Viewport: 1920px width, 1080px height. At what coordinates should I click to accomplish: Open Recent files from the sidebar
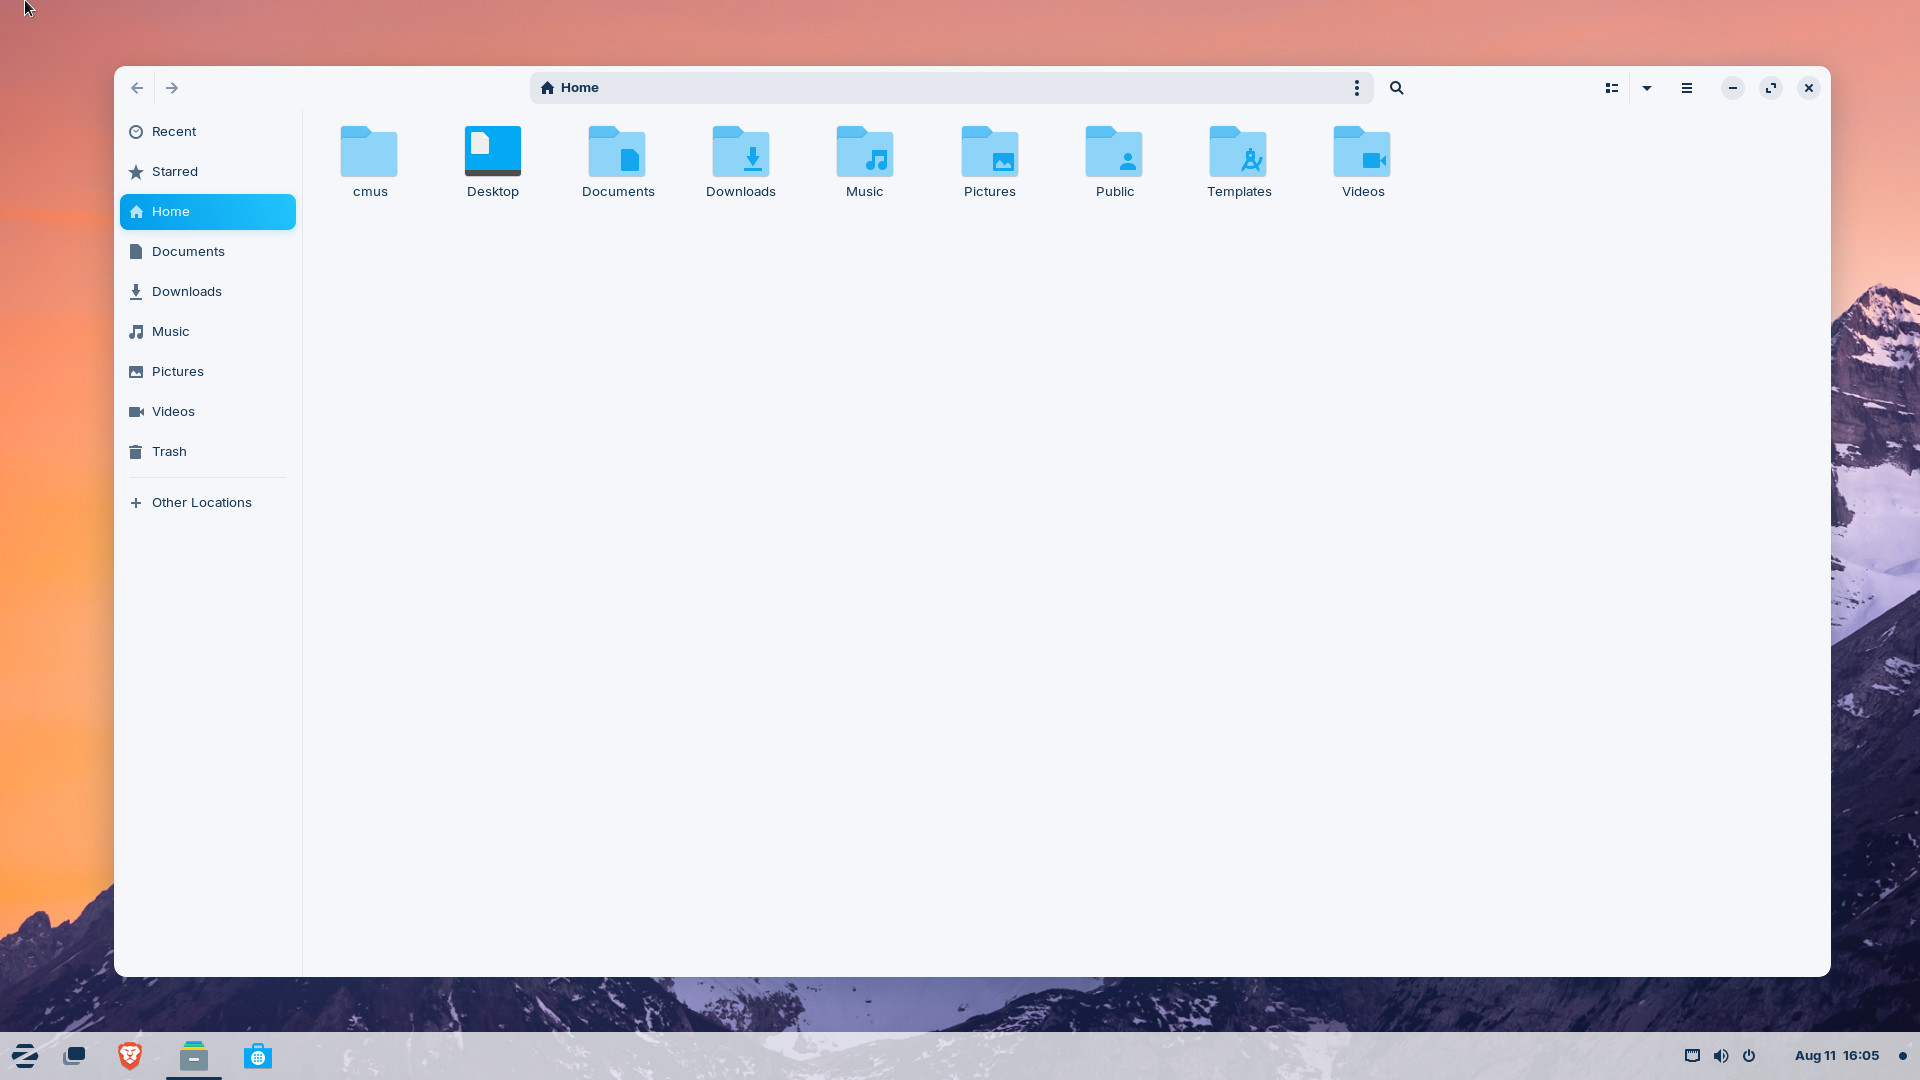(x=175, y=131)
